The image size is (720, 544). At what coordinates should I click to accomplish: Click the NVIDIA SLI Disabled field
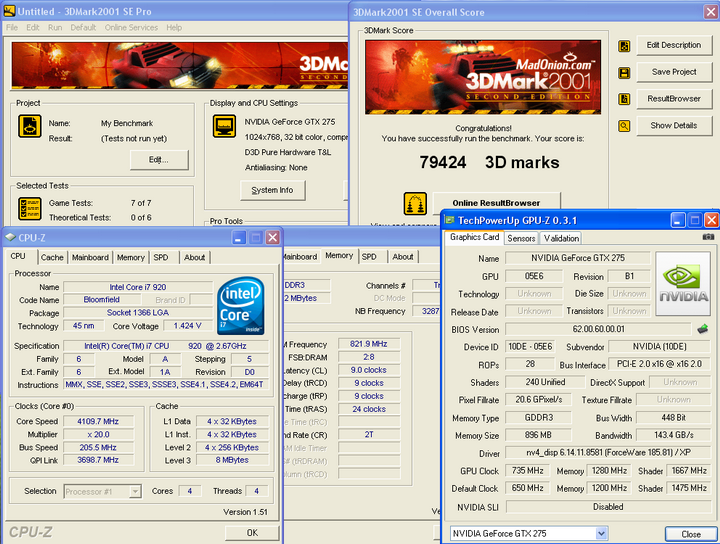[x=608, y=507]
